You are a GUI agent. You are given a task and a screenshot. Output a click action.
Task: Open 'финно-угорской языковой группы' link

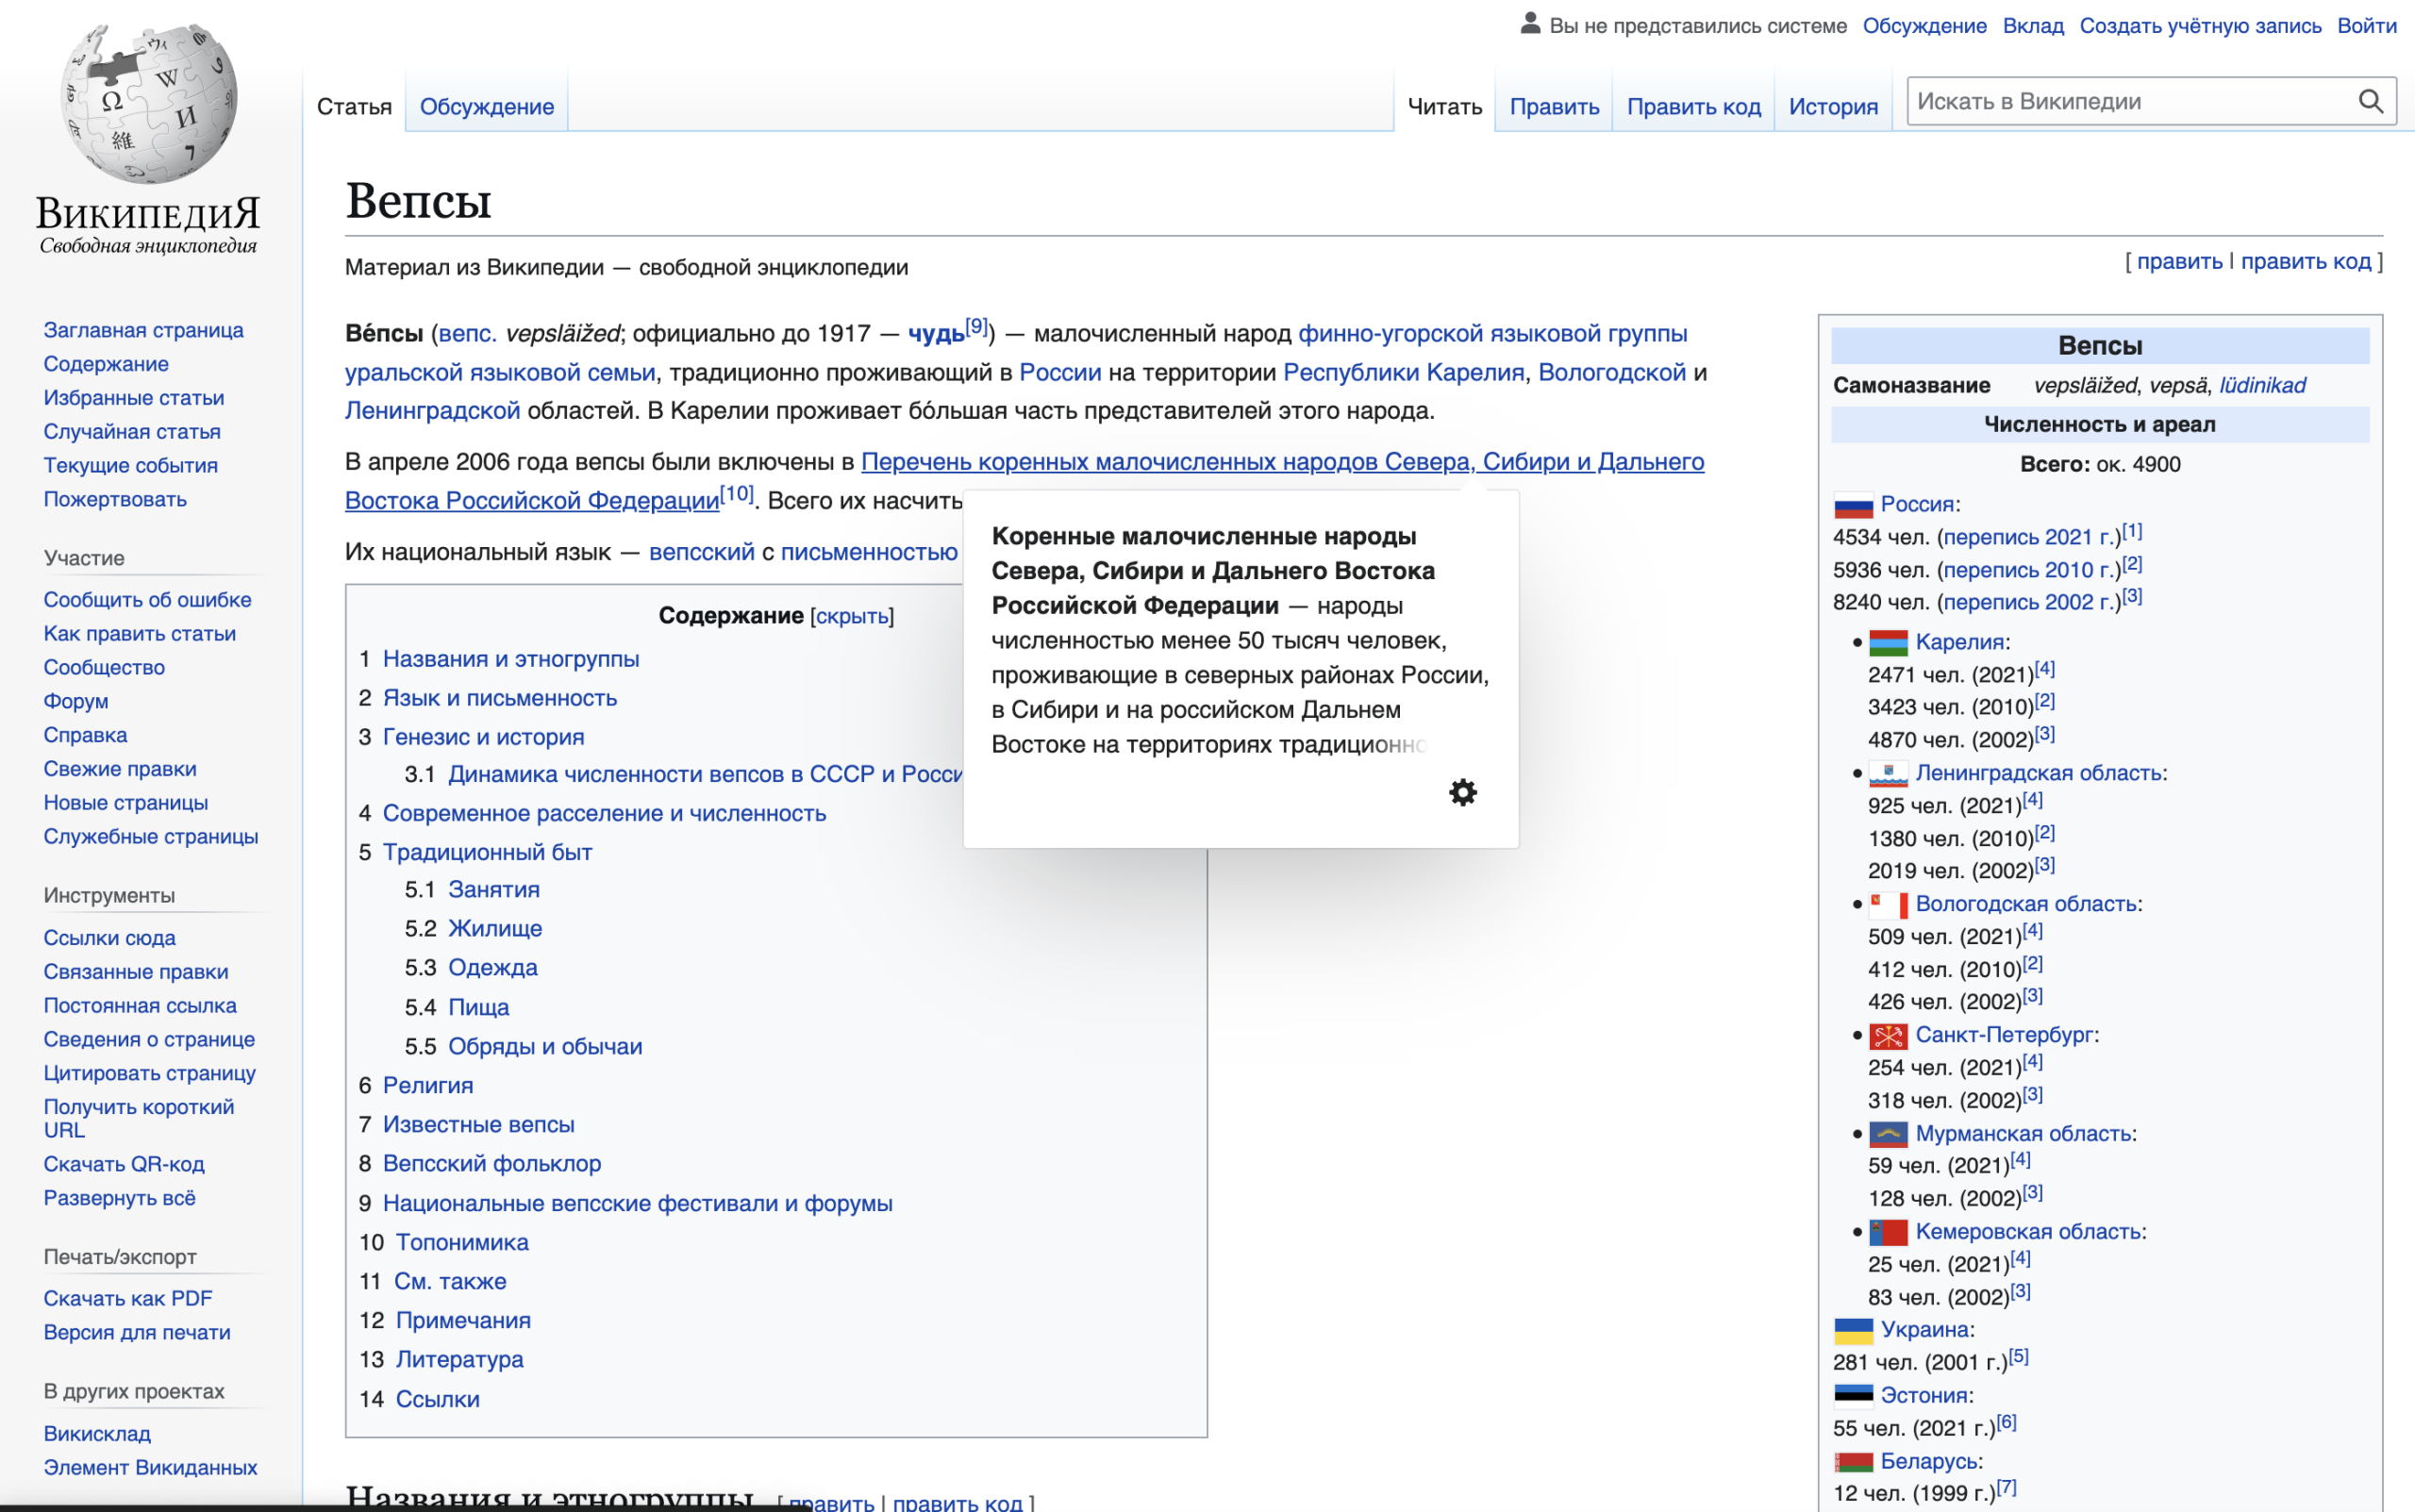[x=1492, y=333]
